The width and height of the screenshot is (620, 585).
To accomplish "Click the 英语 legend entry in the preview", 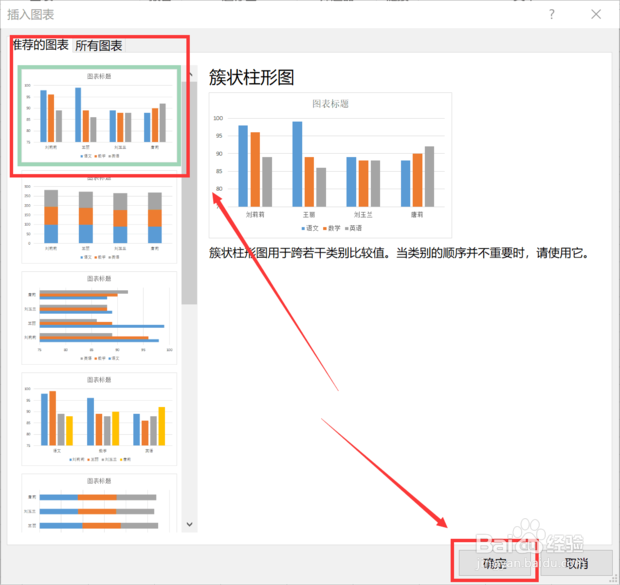I will point(353,228).
